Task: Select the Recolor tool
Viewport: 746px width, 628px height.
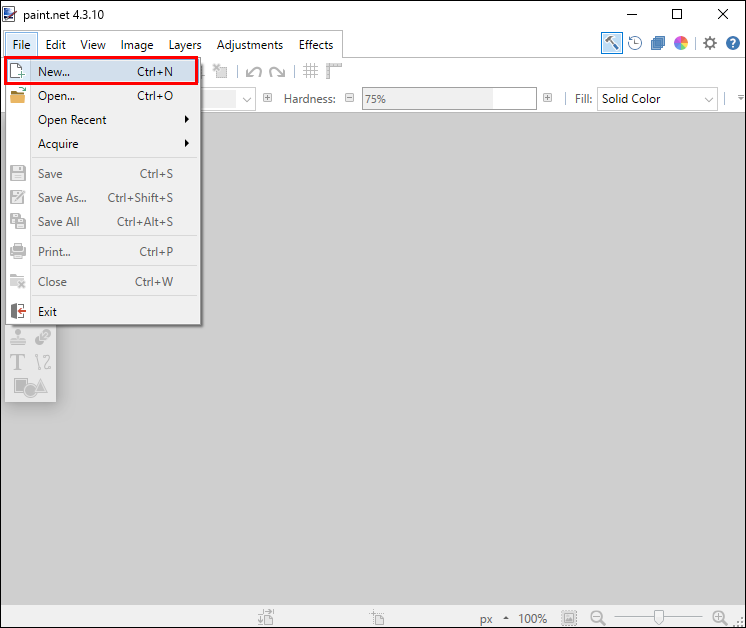Action: (x=43, y=337)
